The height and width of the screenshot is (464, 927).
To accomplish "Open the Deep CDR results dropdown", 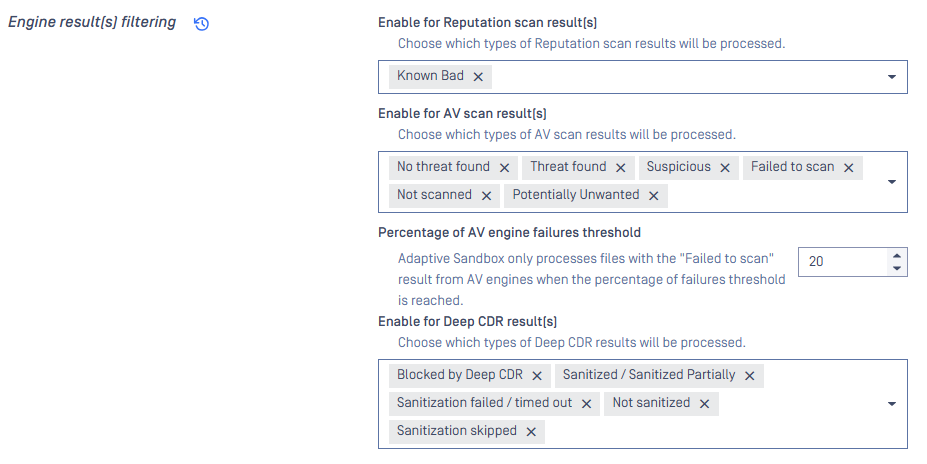I will [892, 404].
